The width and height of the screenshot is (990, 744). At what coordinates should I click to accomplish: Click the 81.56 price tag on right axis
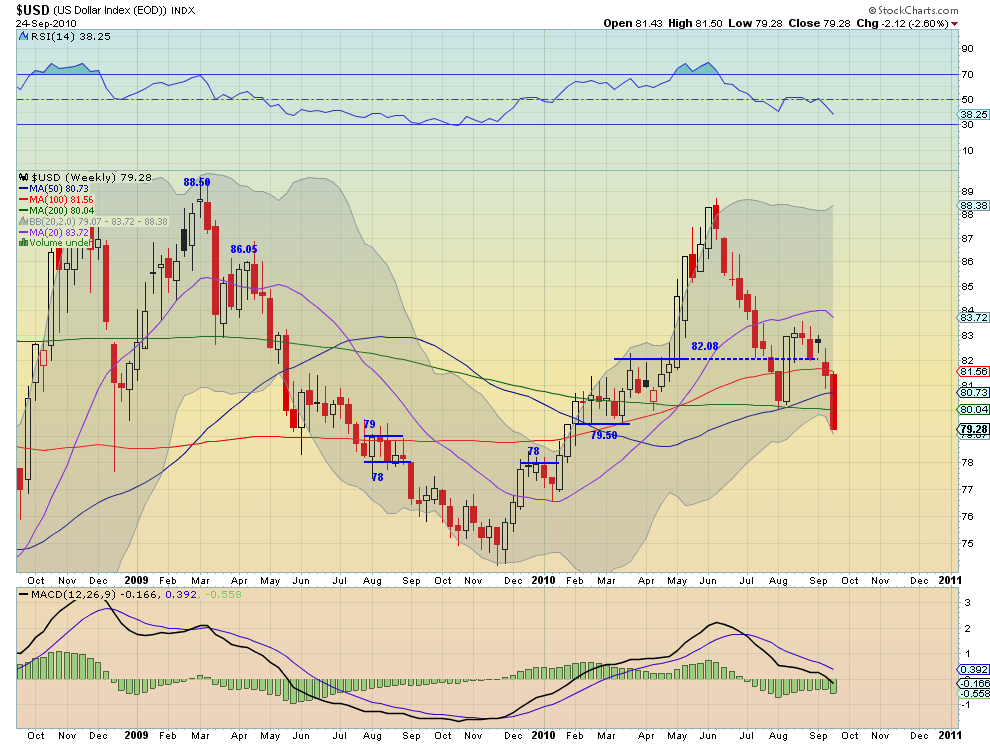click(974, 371)
